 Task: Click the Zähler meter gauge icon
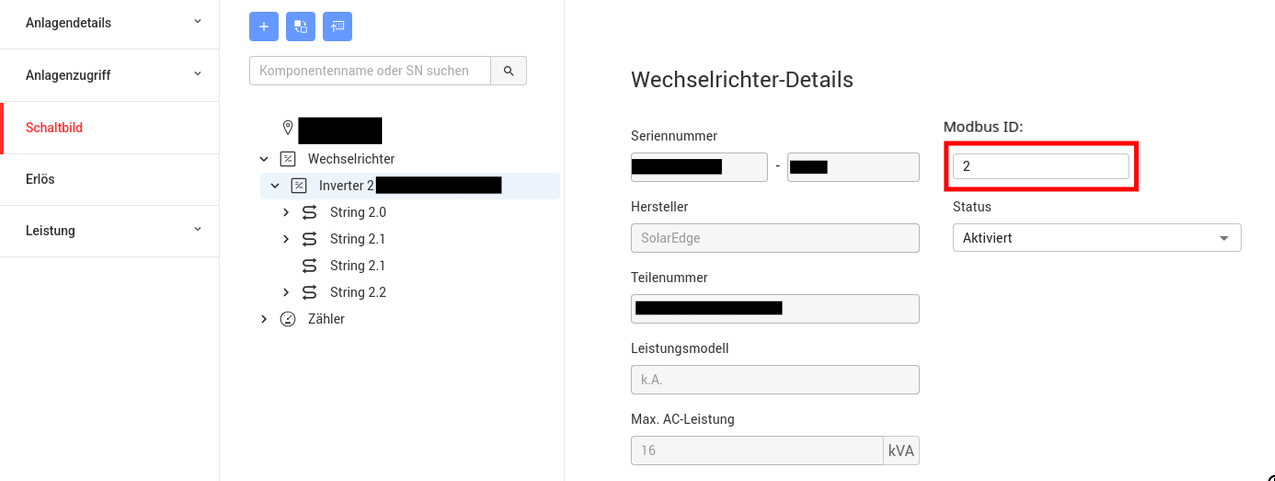click(x=288, y=319)
